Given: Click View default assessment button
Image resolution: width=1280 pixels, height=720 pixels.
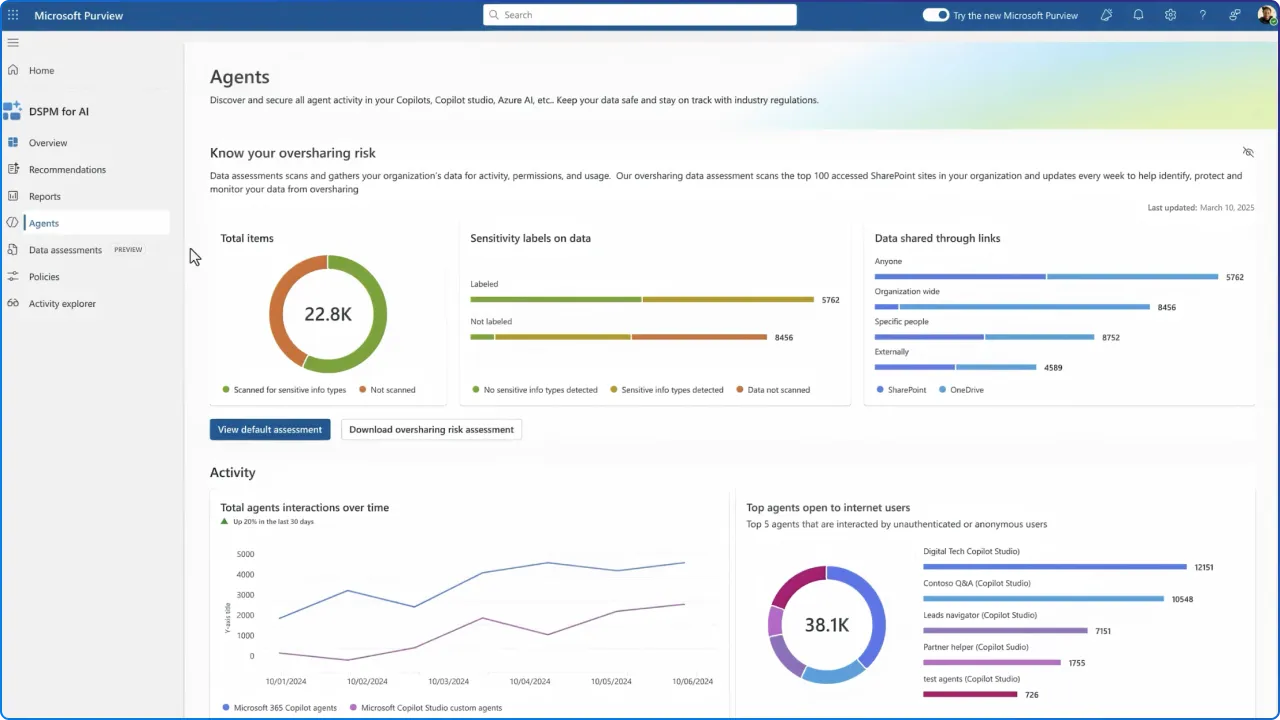Looking at the screenshot, I should (x=270, y=429).
